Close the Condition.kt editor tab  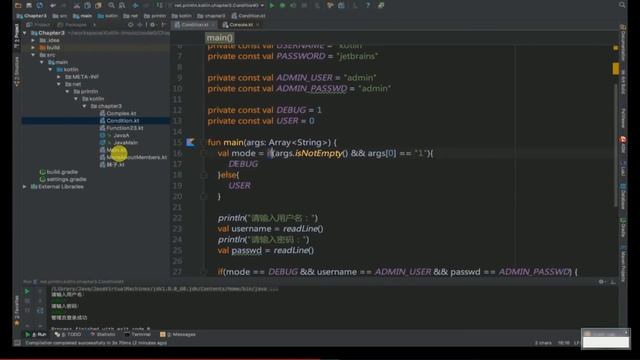(213, 25)
